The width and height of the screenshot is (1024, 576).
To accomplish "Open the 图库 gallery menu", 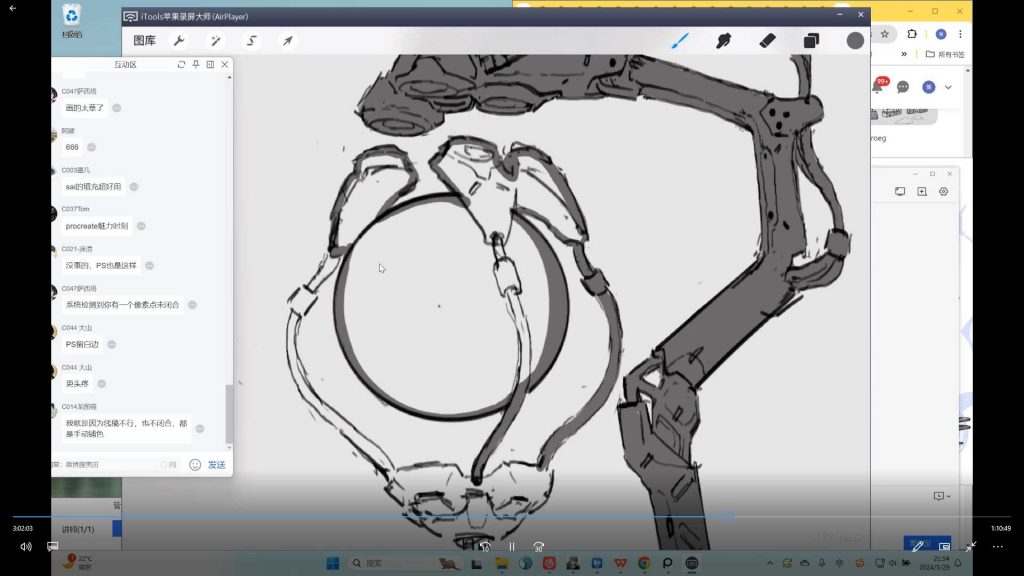I will click(x=144, y=41).
